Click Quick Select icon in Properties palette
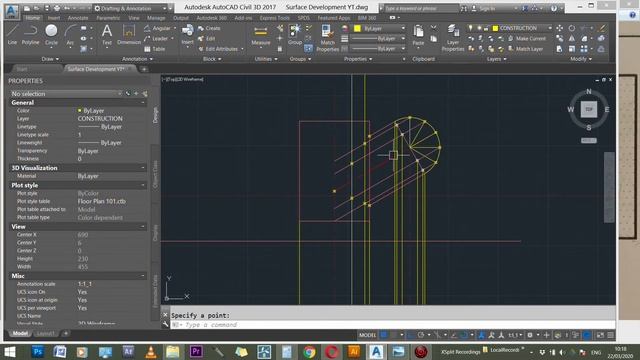 (x=145, y=94)
